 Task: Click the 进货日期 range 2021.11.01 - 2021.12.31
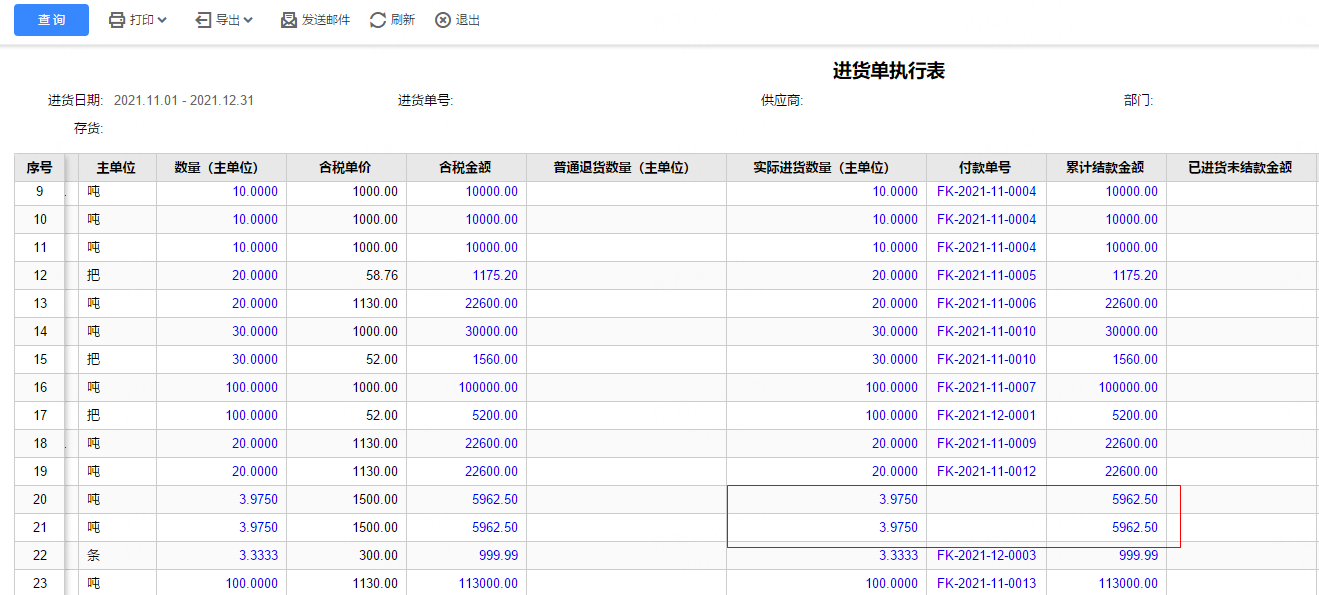pyautogui.click(x=184, y=100)
